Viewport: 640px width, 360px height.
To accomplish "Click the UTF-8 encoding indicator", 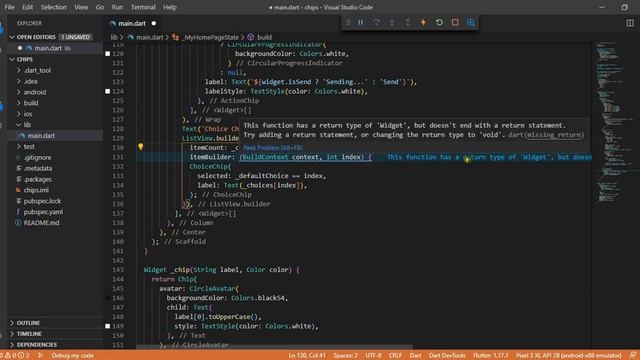I will pyautogui.click(x=373, y=356).
